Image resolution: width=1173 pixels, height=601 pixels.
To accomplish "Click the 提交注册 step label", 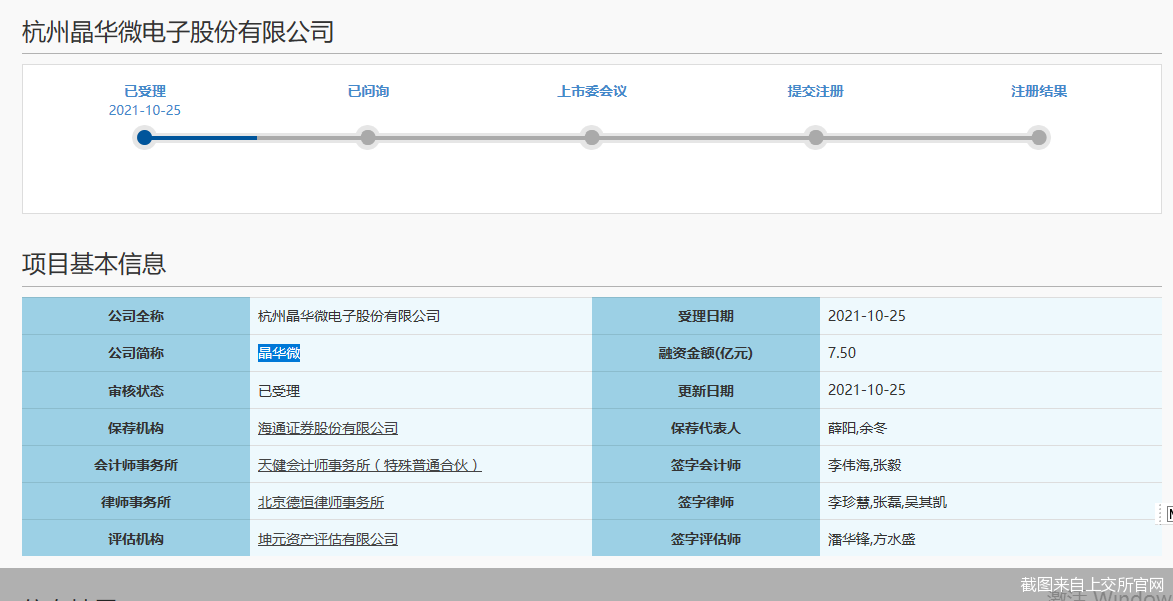I will (815, 91).
